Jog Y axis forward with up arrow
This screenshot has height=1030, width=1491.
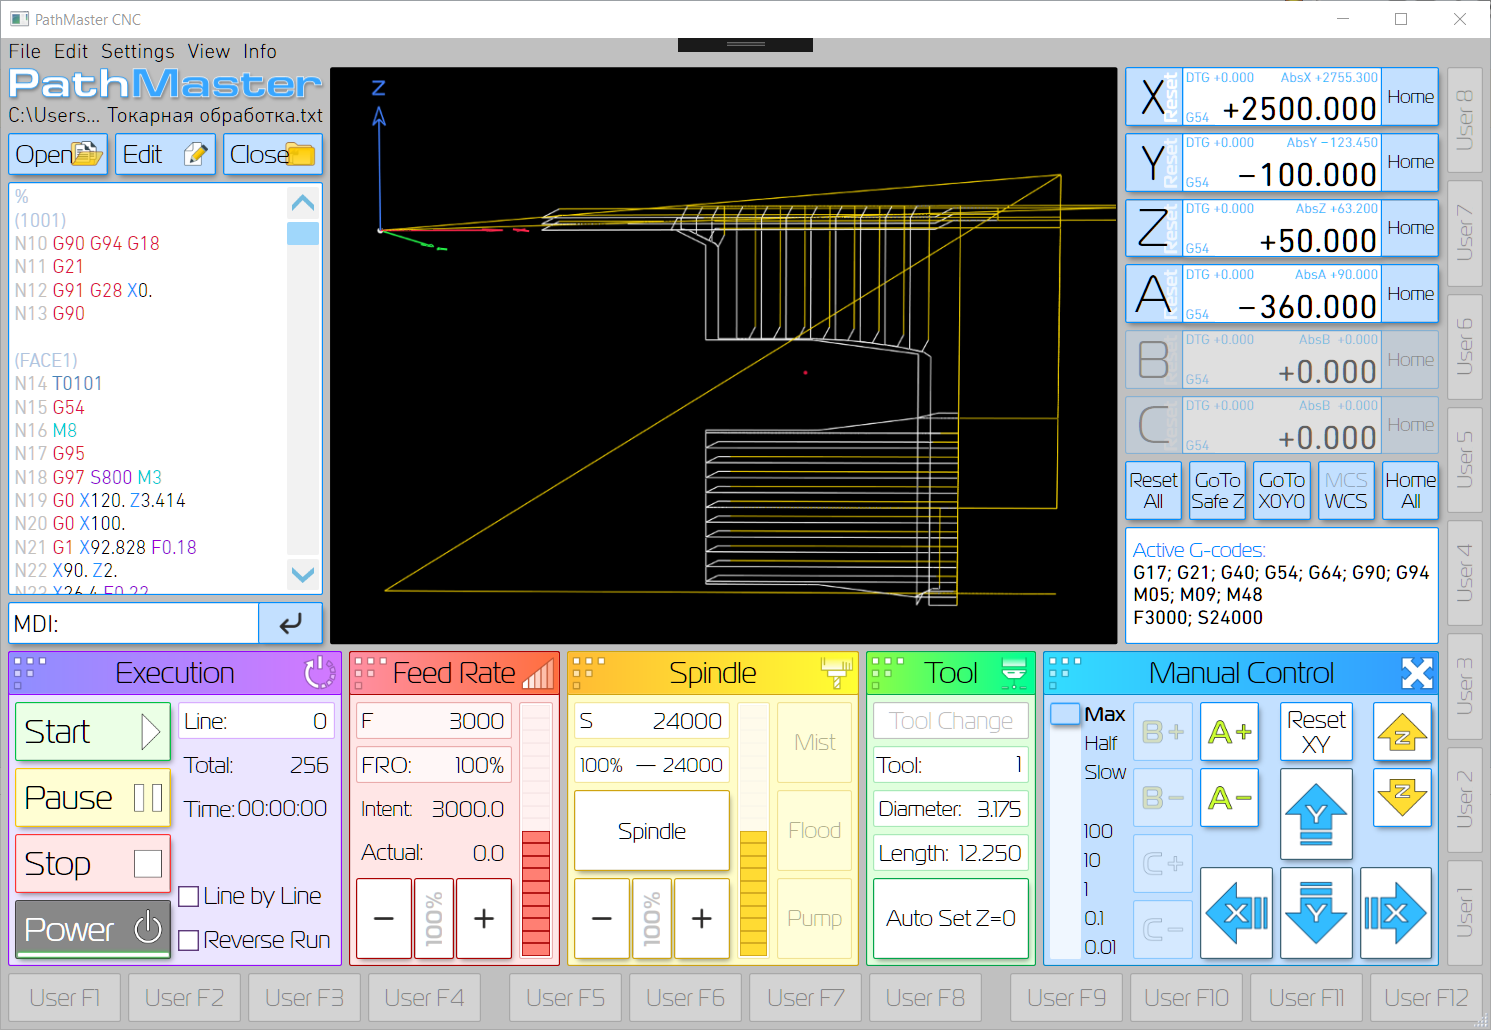coord(1316,814)
